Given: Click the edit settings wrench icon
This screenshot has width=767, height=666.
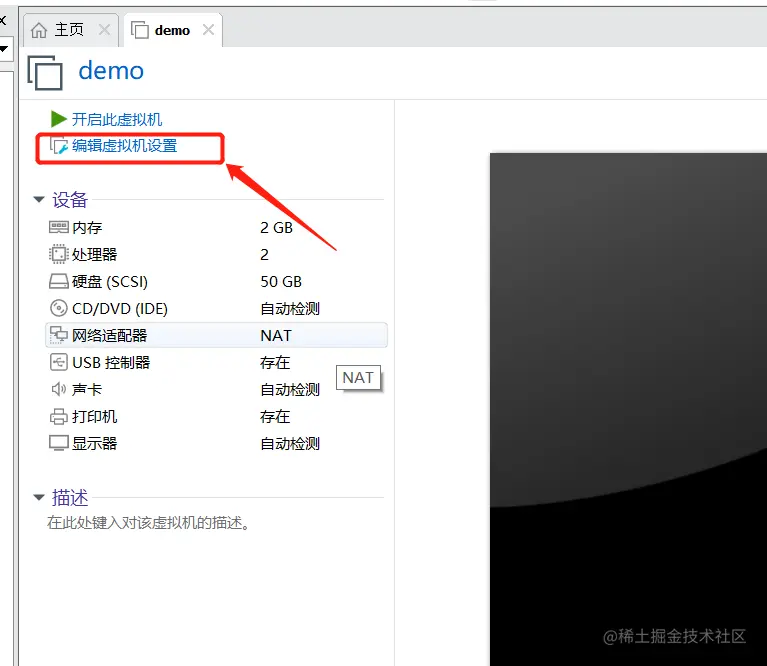Looking at the screenshot, I should click(59, 146).
